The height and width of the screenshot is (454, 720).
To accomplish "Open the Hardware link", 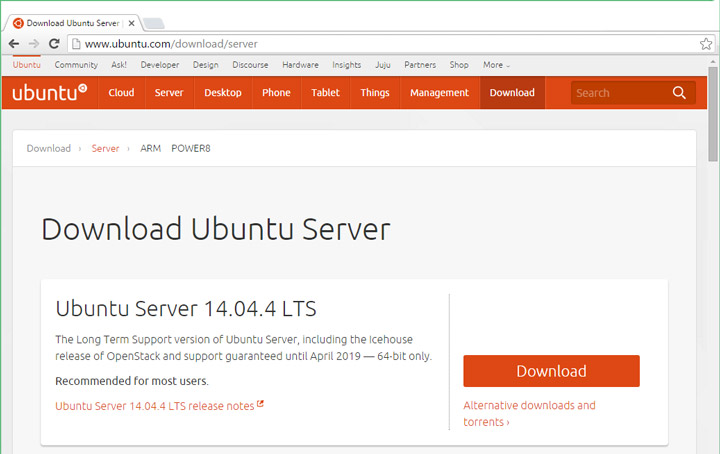I will (x=300, y=65).
